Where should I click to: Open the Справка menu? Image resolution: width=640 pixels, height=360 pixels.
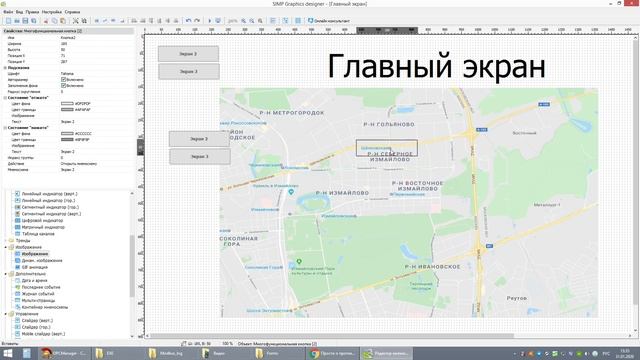click(x=72, y=12)
